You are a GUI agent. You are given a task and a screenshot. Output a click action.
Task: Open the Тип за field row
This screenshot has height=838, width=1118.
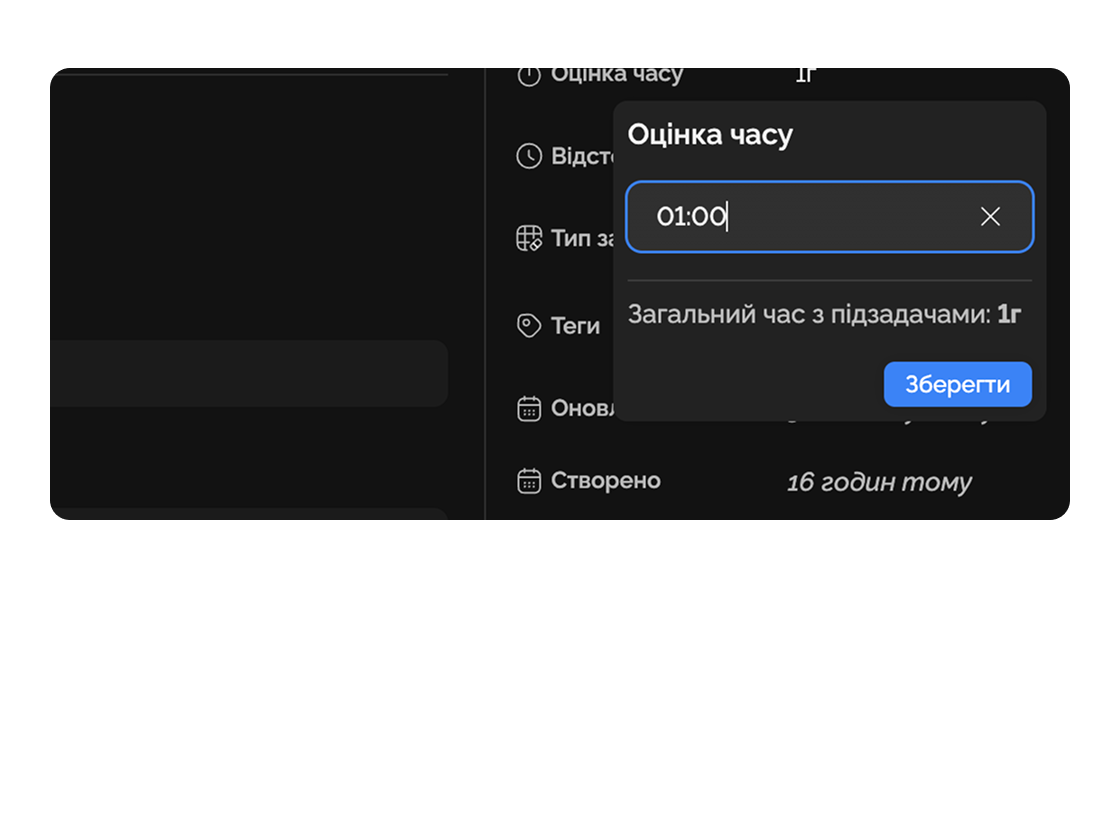click(x=582, y=239)
